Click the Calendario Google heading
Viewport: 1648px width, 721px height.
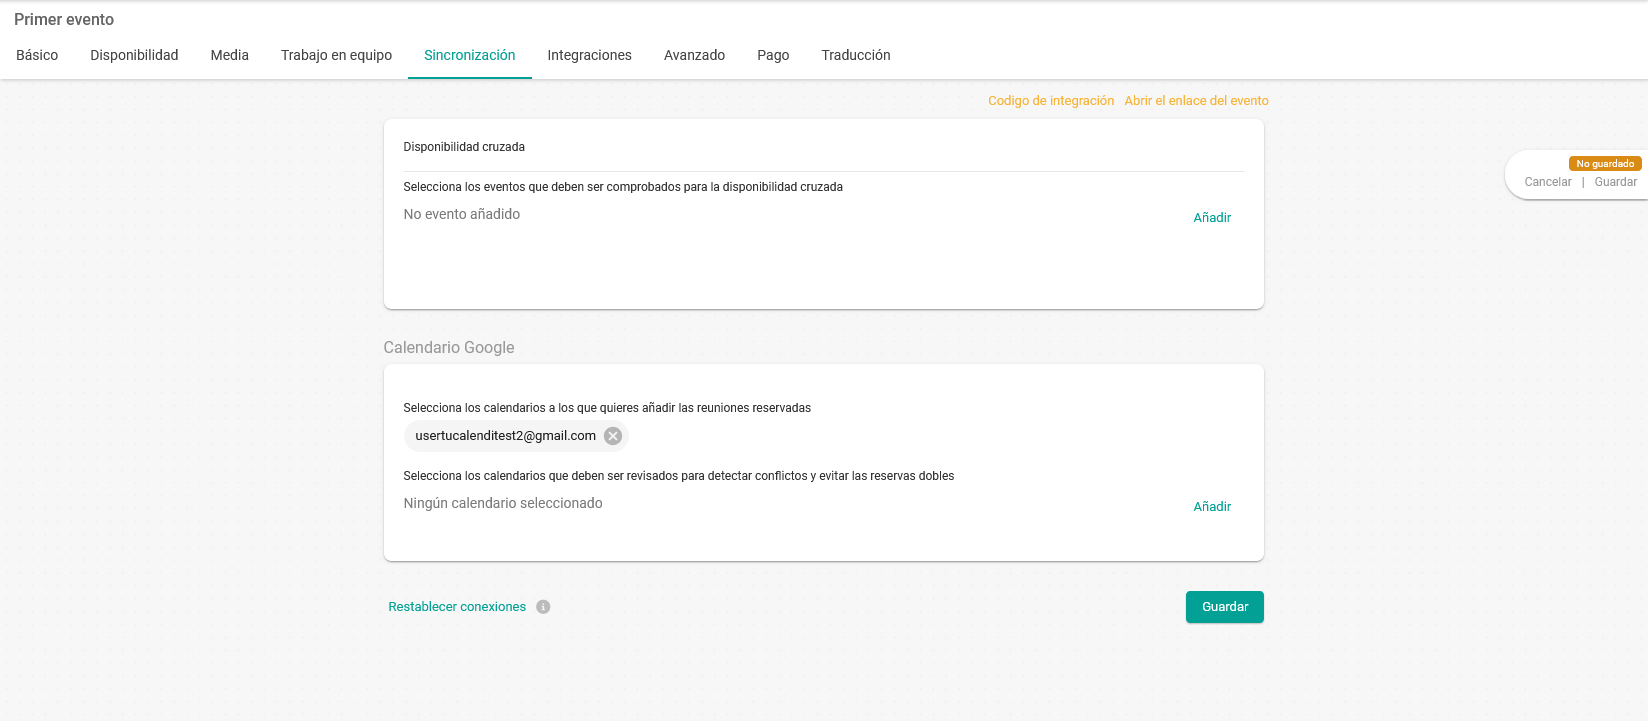point(449,347)
